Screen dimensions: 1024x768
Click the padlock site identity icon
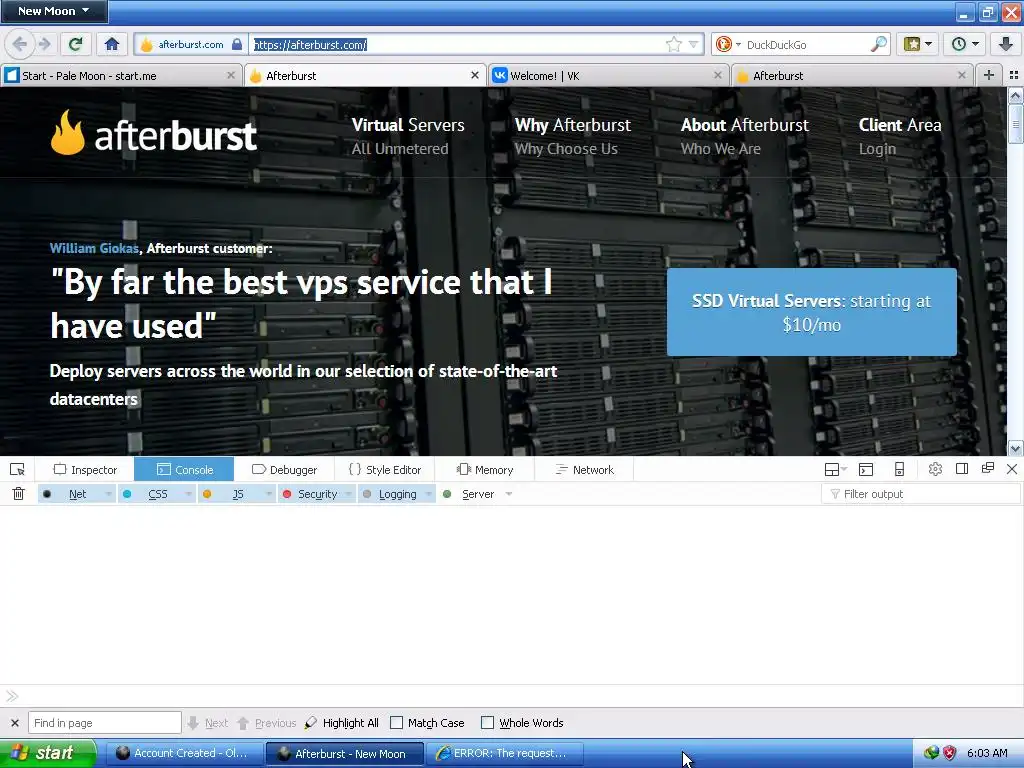tap(237, 44)
